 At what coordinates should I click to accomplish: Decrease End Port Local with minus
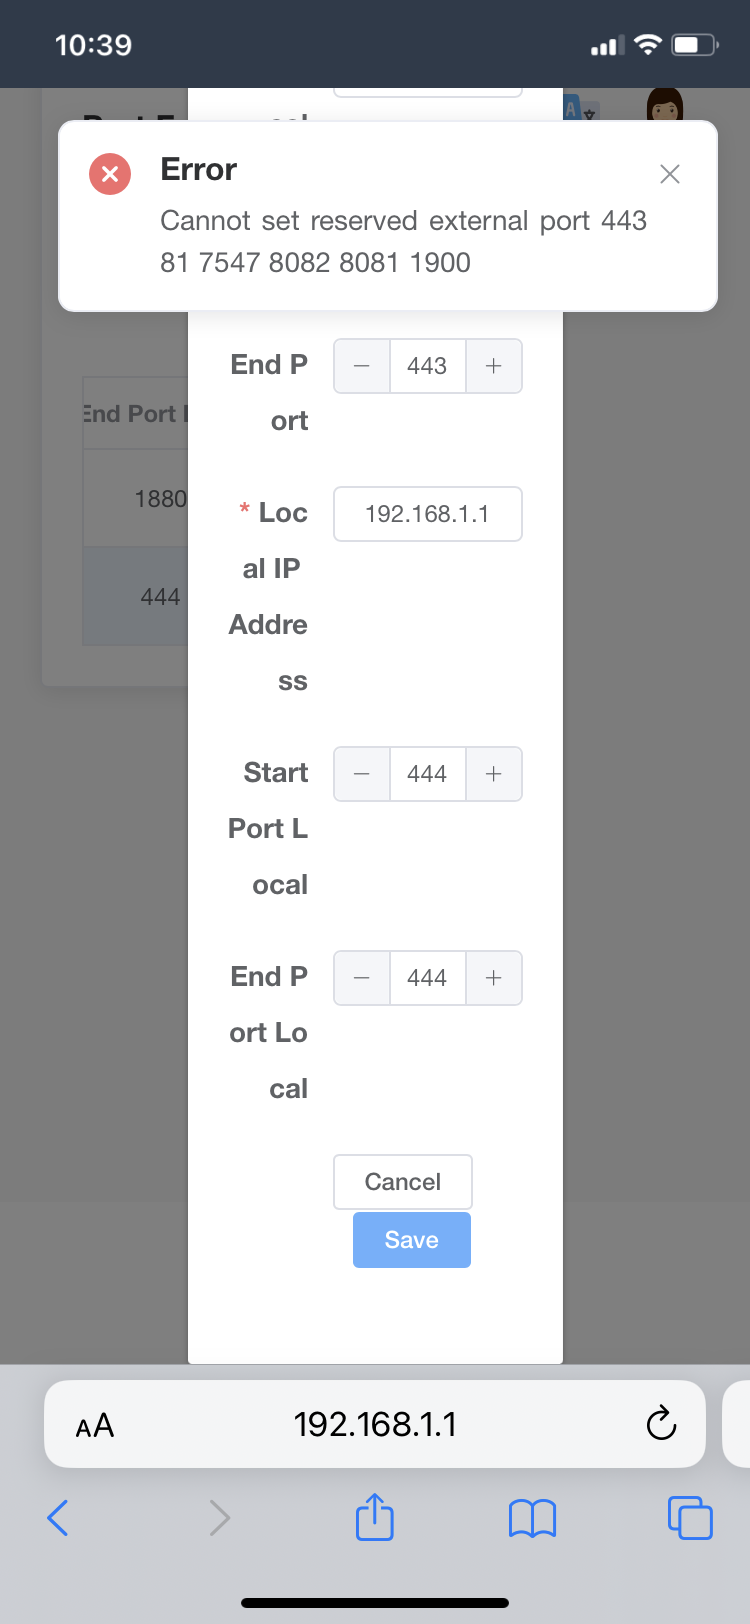(x=362, y=978)
